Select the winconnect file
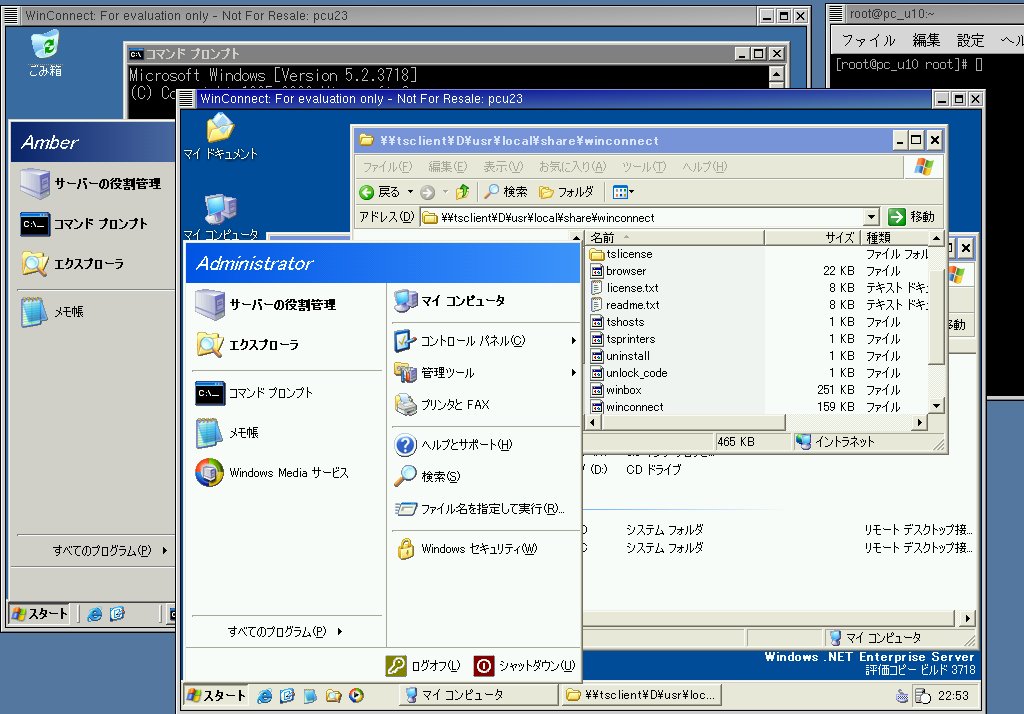Image resolution: width=1024 pixels, height=714 pixels. pos(626,407)
